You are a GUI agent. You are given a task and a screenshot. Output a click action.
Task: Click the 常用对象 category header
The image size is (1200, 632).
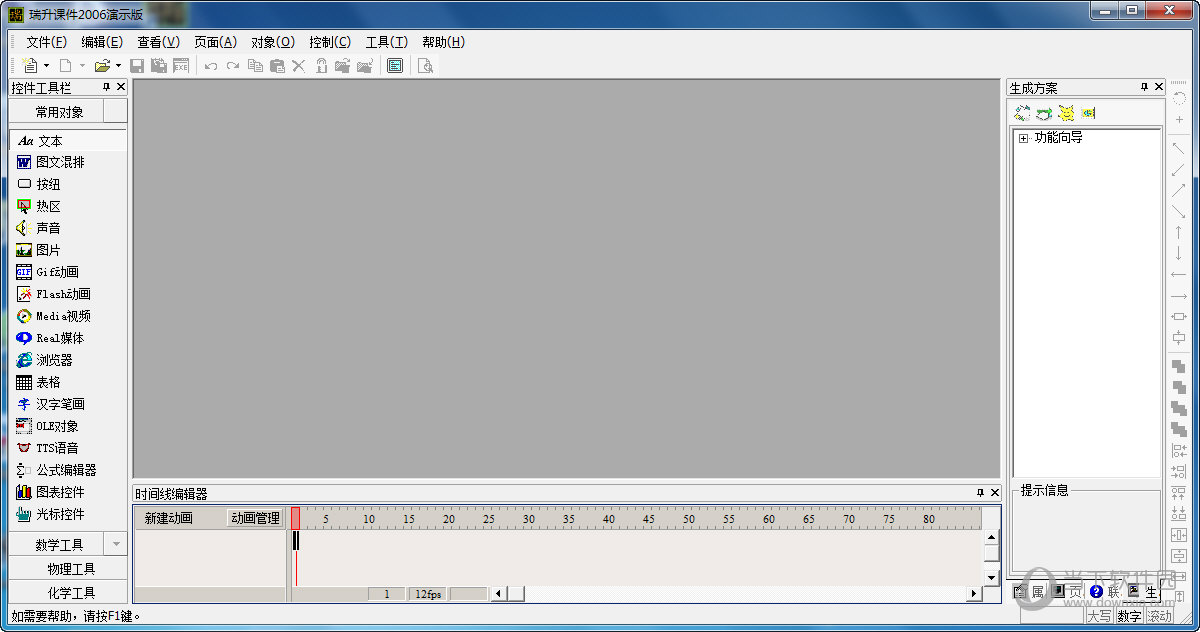tap(59, 112)
